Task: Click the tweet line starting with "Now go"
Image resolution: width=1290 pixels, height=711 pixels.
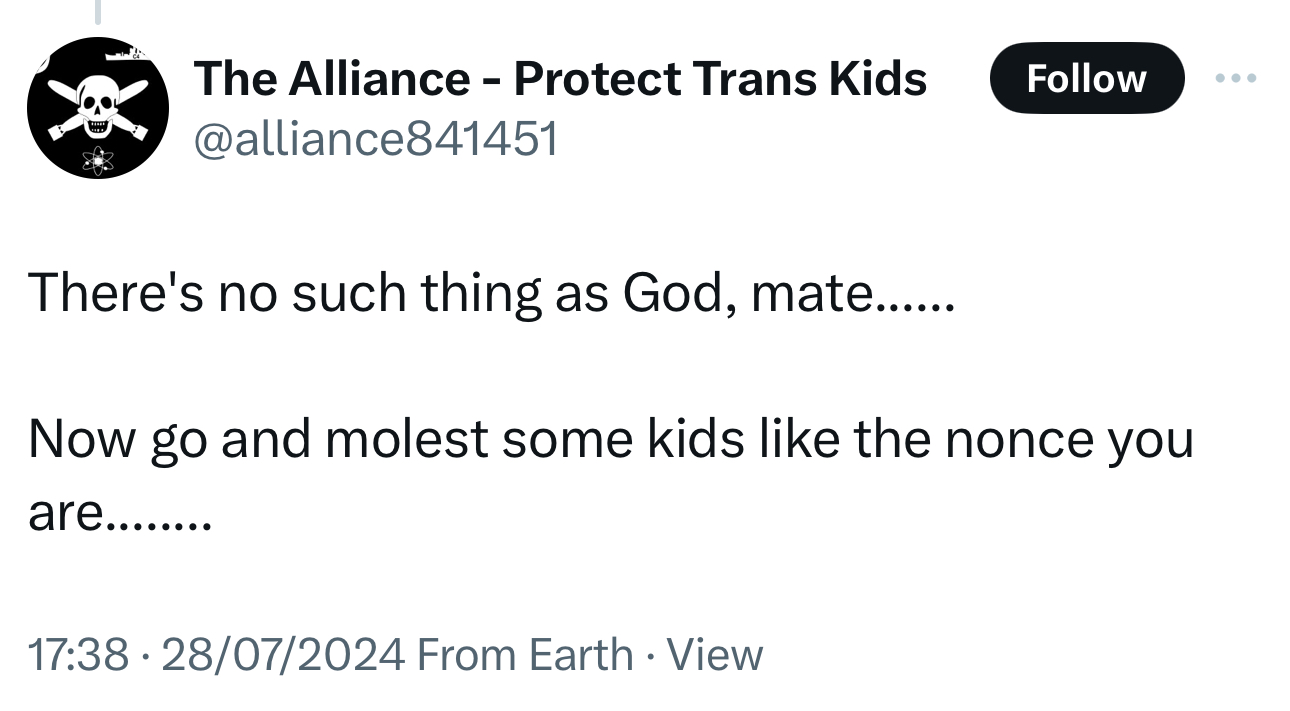Action: 610,440
